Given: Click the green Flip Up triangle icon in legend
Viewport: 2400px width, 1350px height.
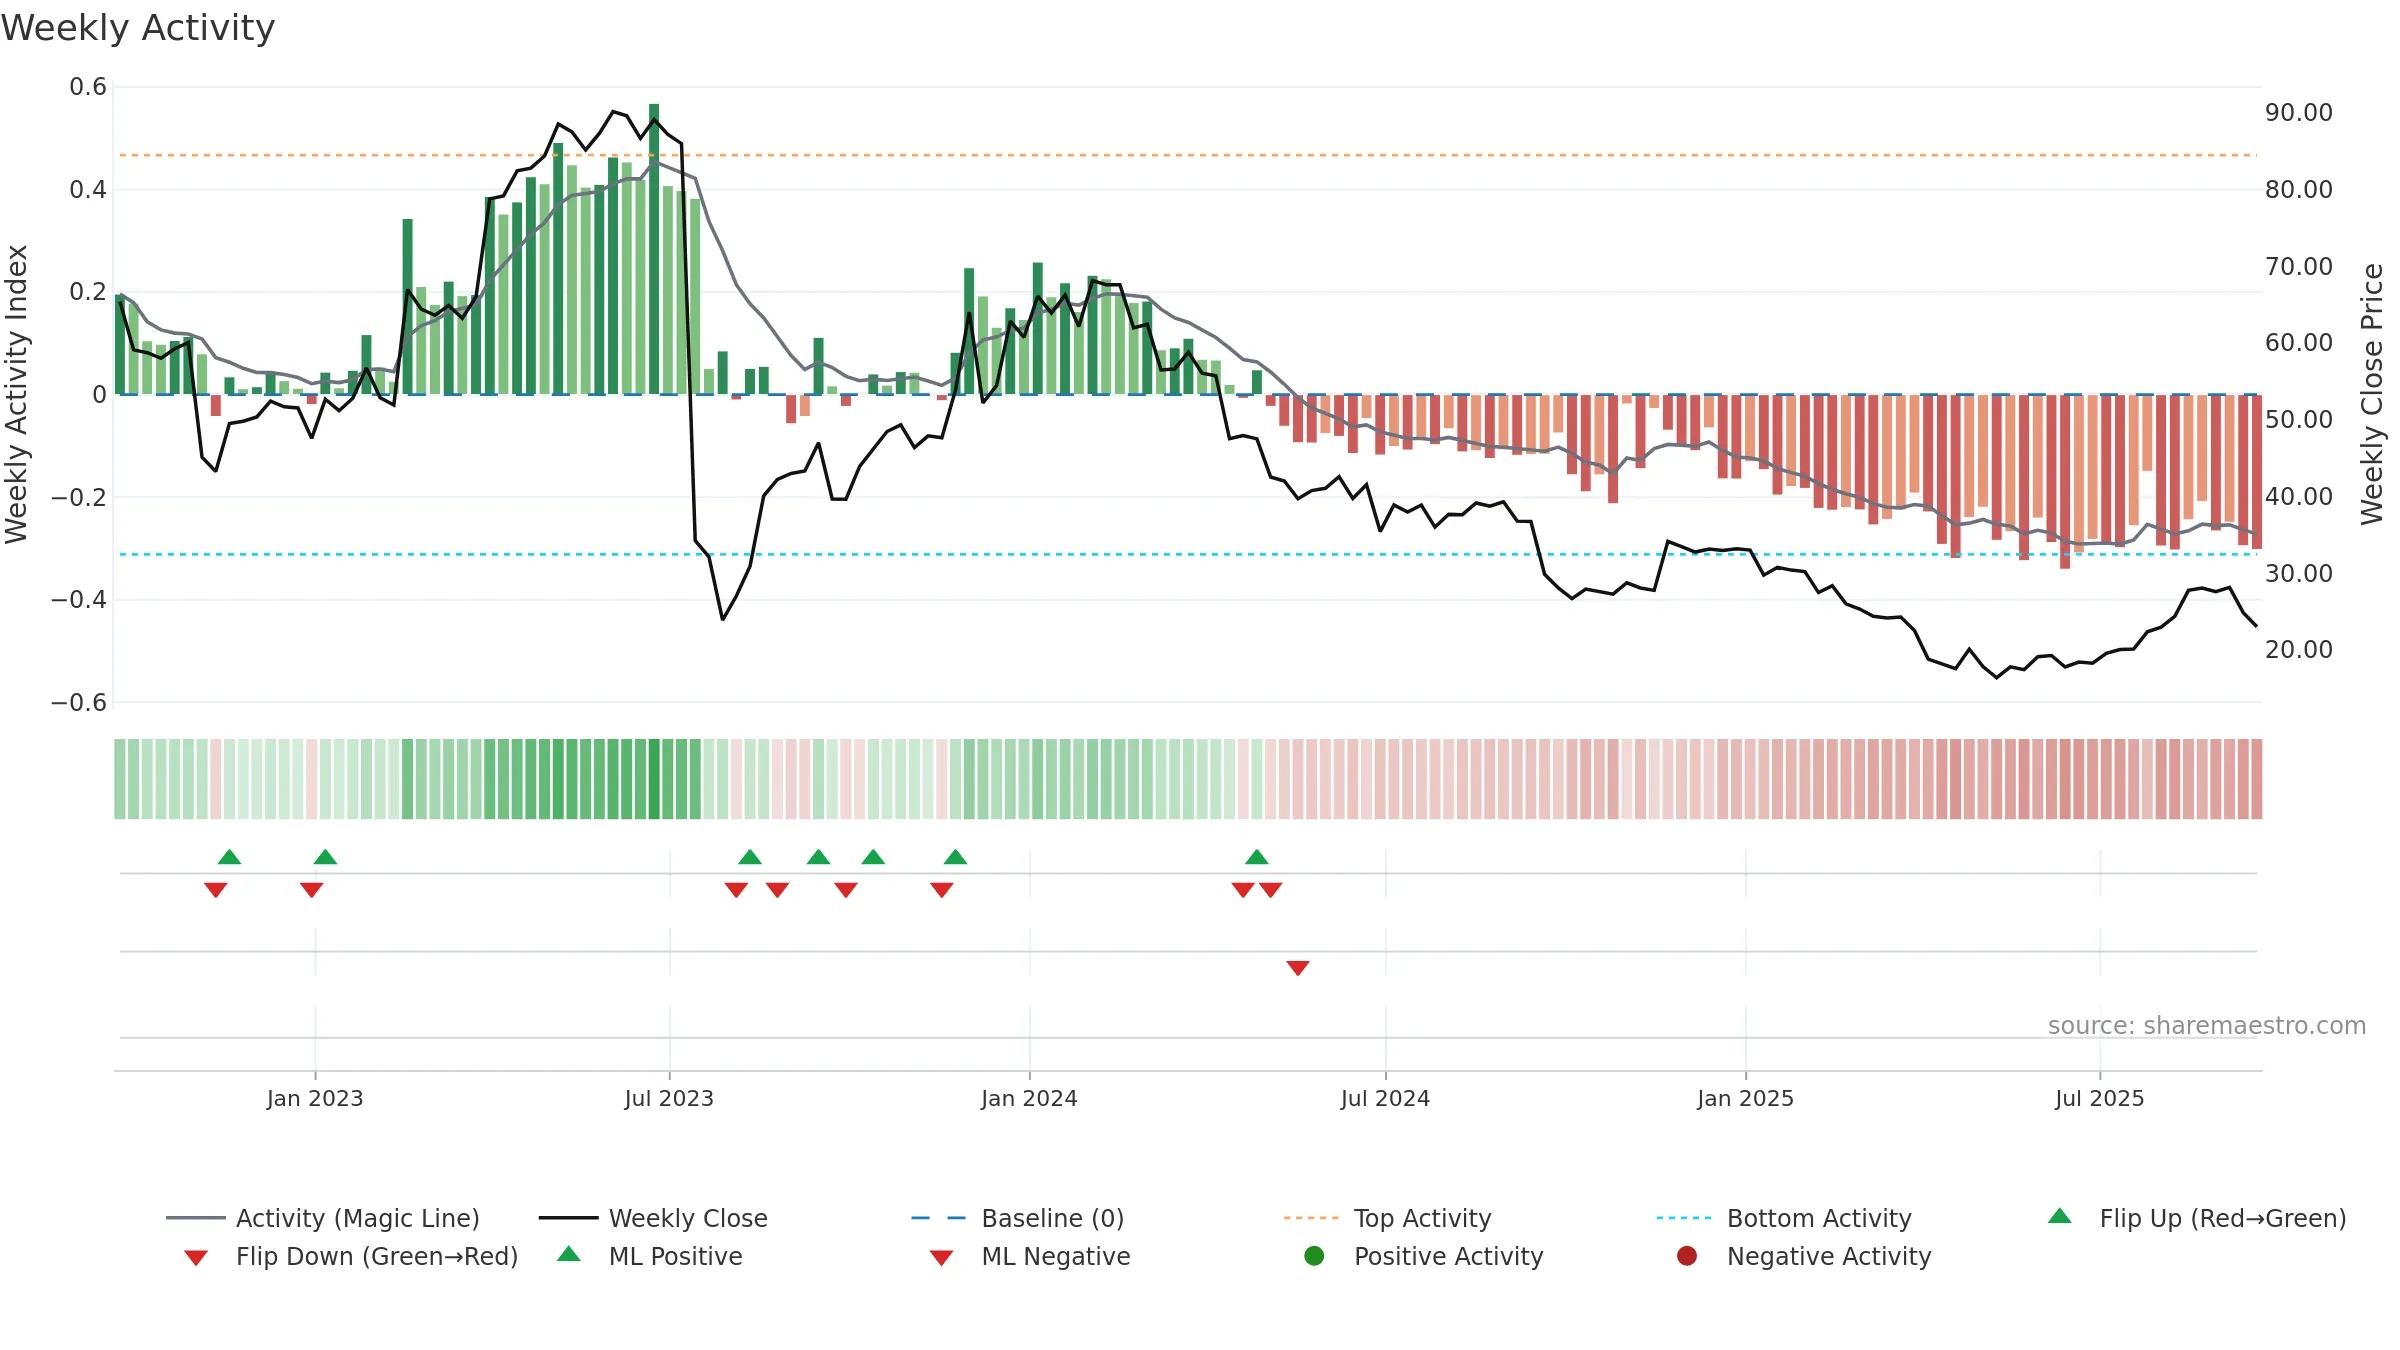Looking at the screenshot, I should coord(2060,1216).
